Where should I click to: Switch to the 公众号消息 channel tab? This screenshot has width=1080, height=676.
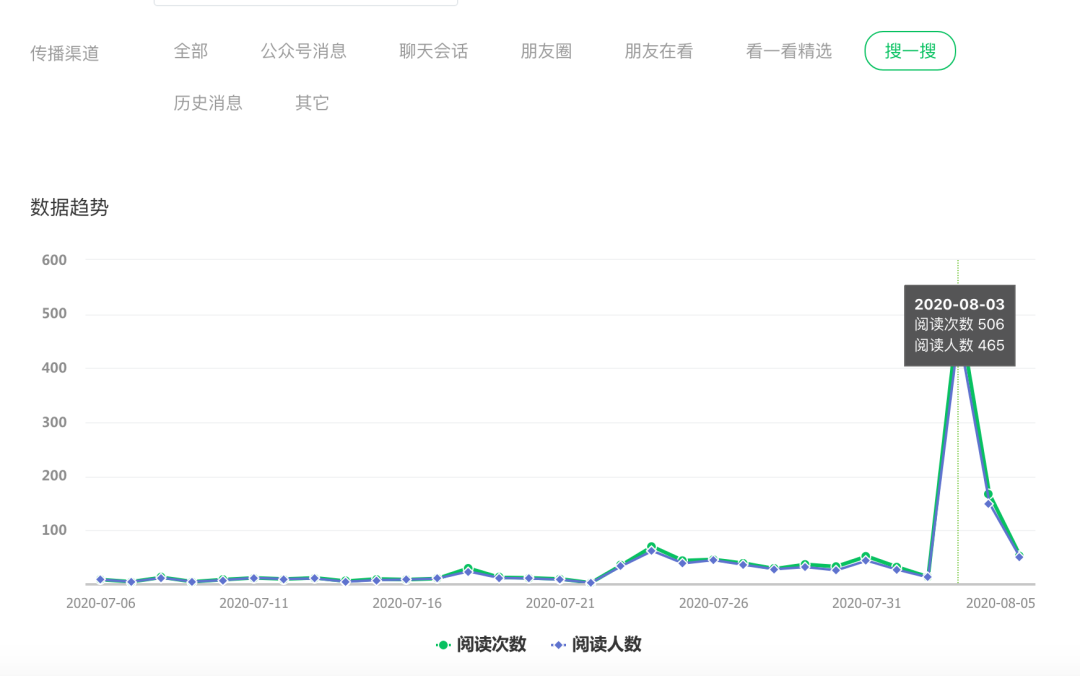pos(304,51)
